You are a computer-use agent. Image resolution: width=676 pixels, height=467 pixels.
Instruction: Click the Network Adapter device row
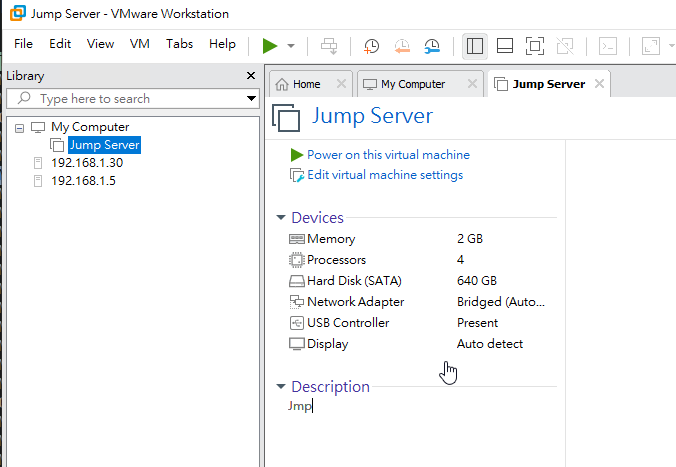tap(422, 301)
